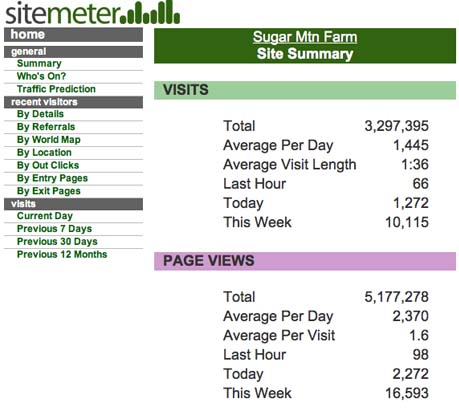
Task: View visitors By Referrals
Action: tap(46, 127)
